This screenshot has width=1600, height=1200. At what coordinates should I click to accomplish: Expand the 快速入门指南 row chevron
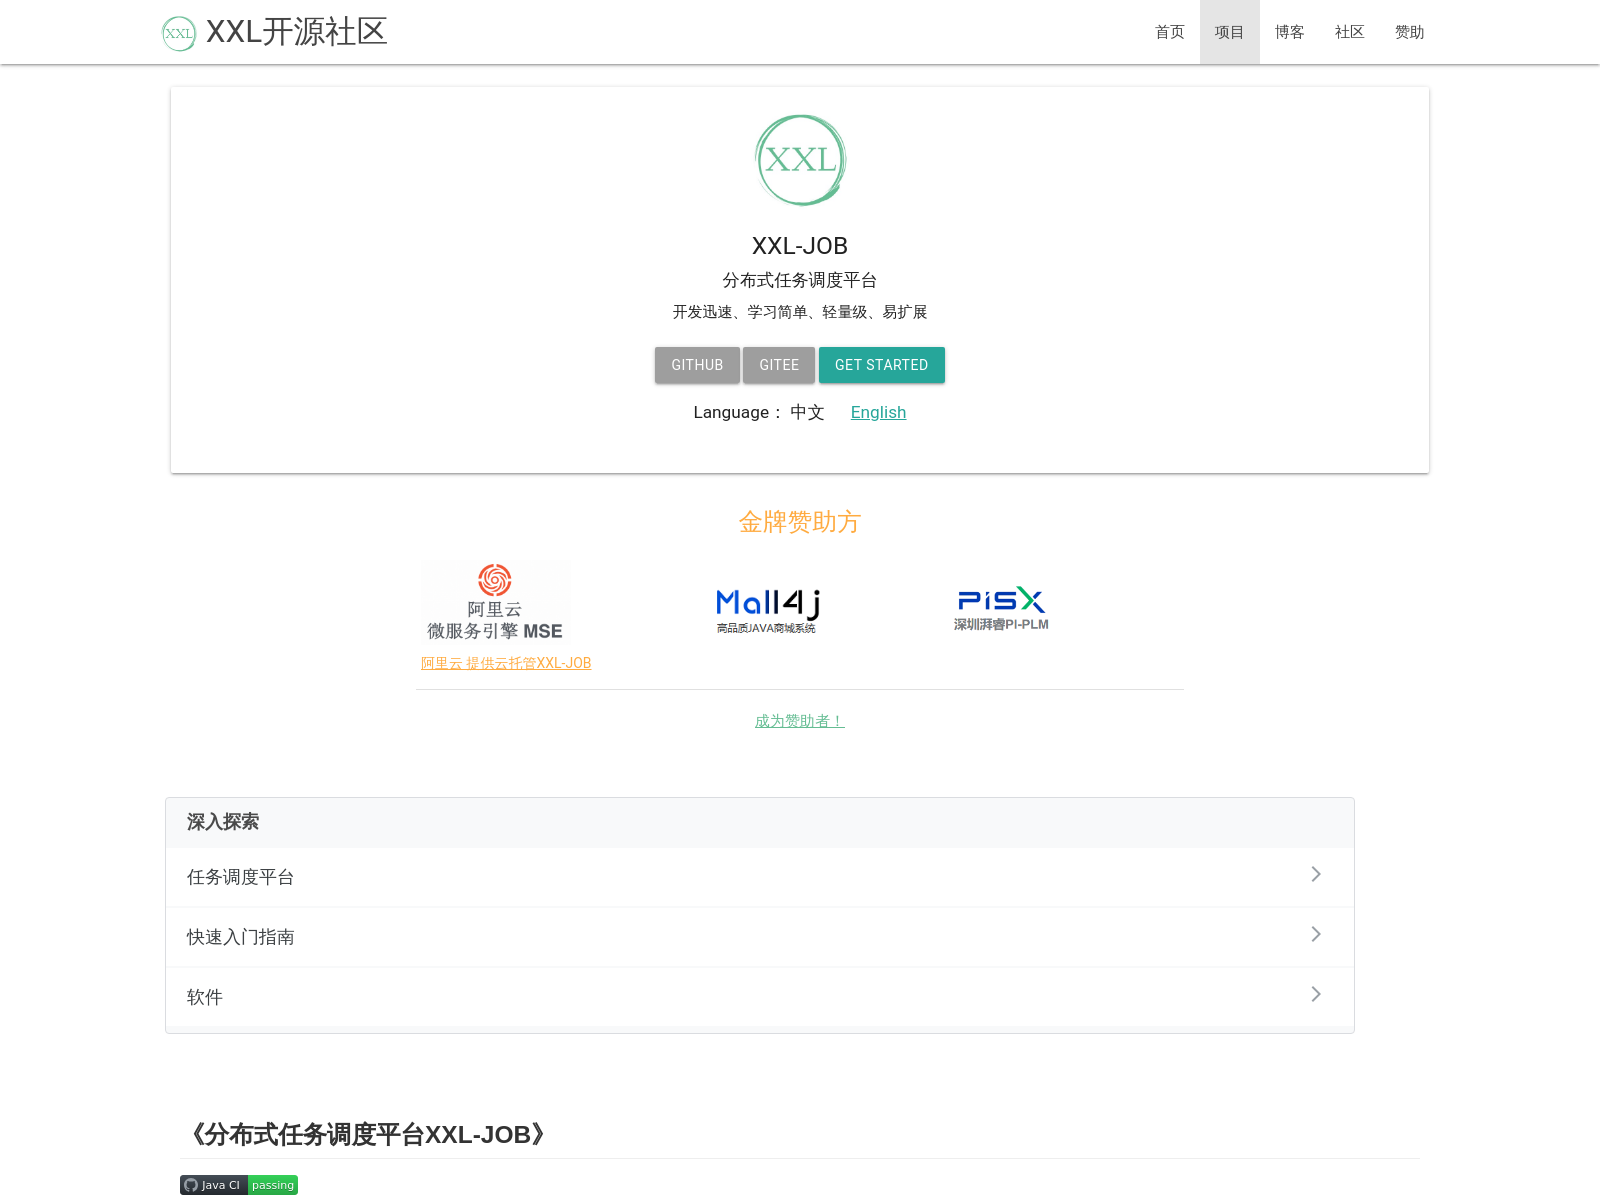(x=1316, y=935)
